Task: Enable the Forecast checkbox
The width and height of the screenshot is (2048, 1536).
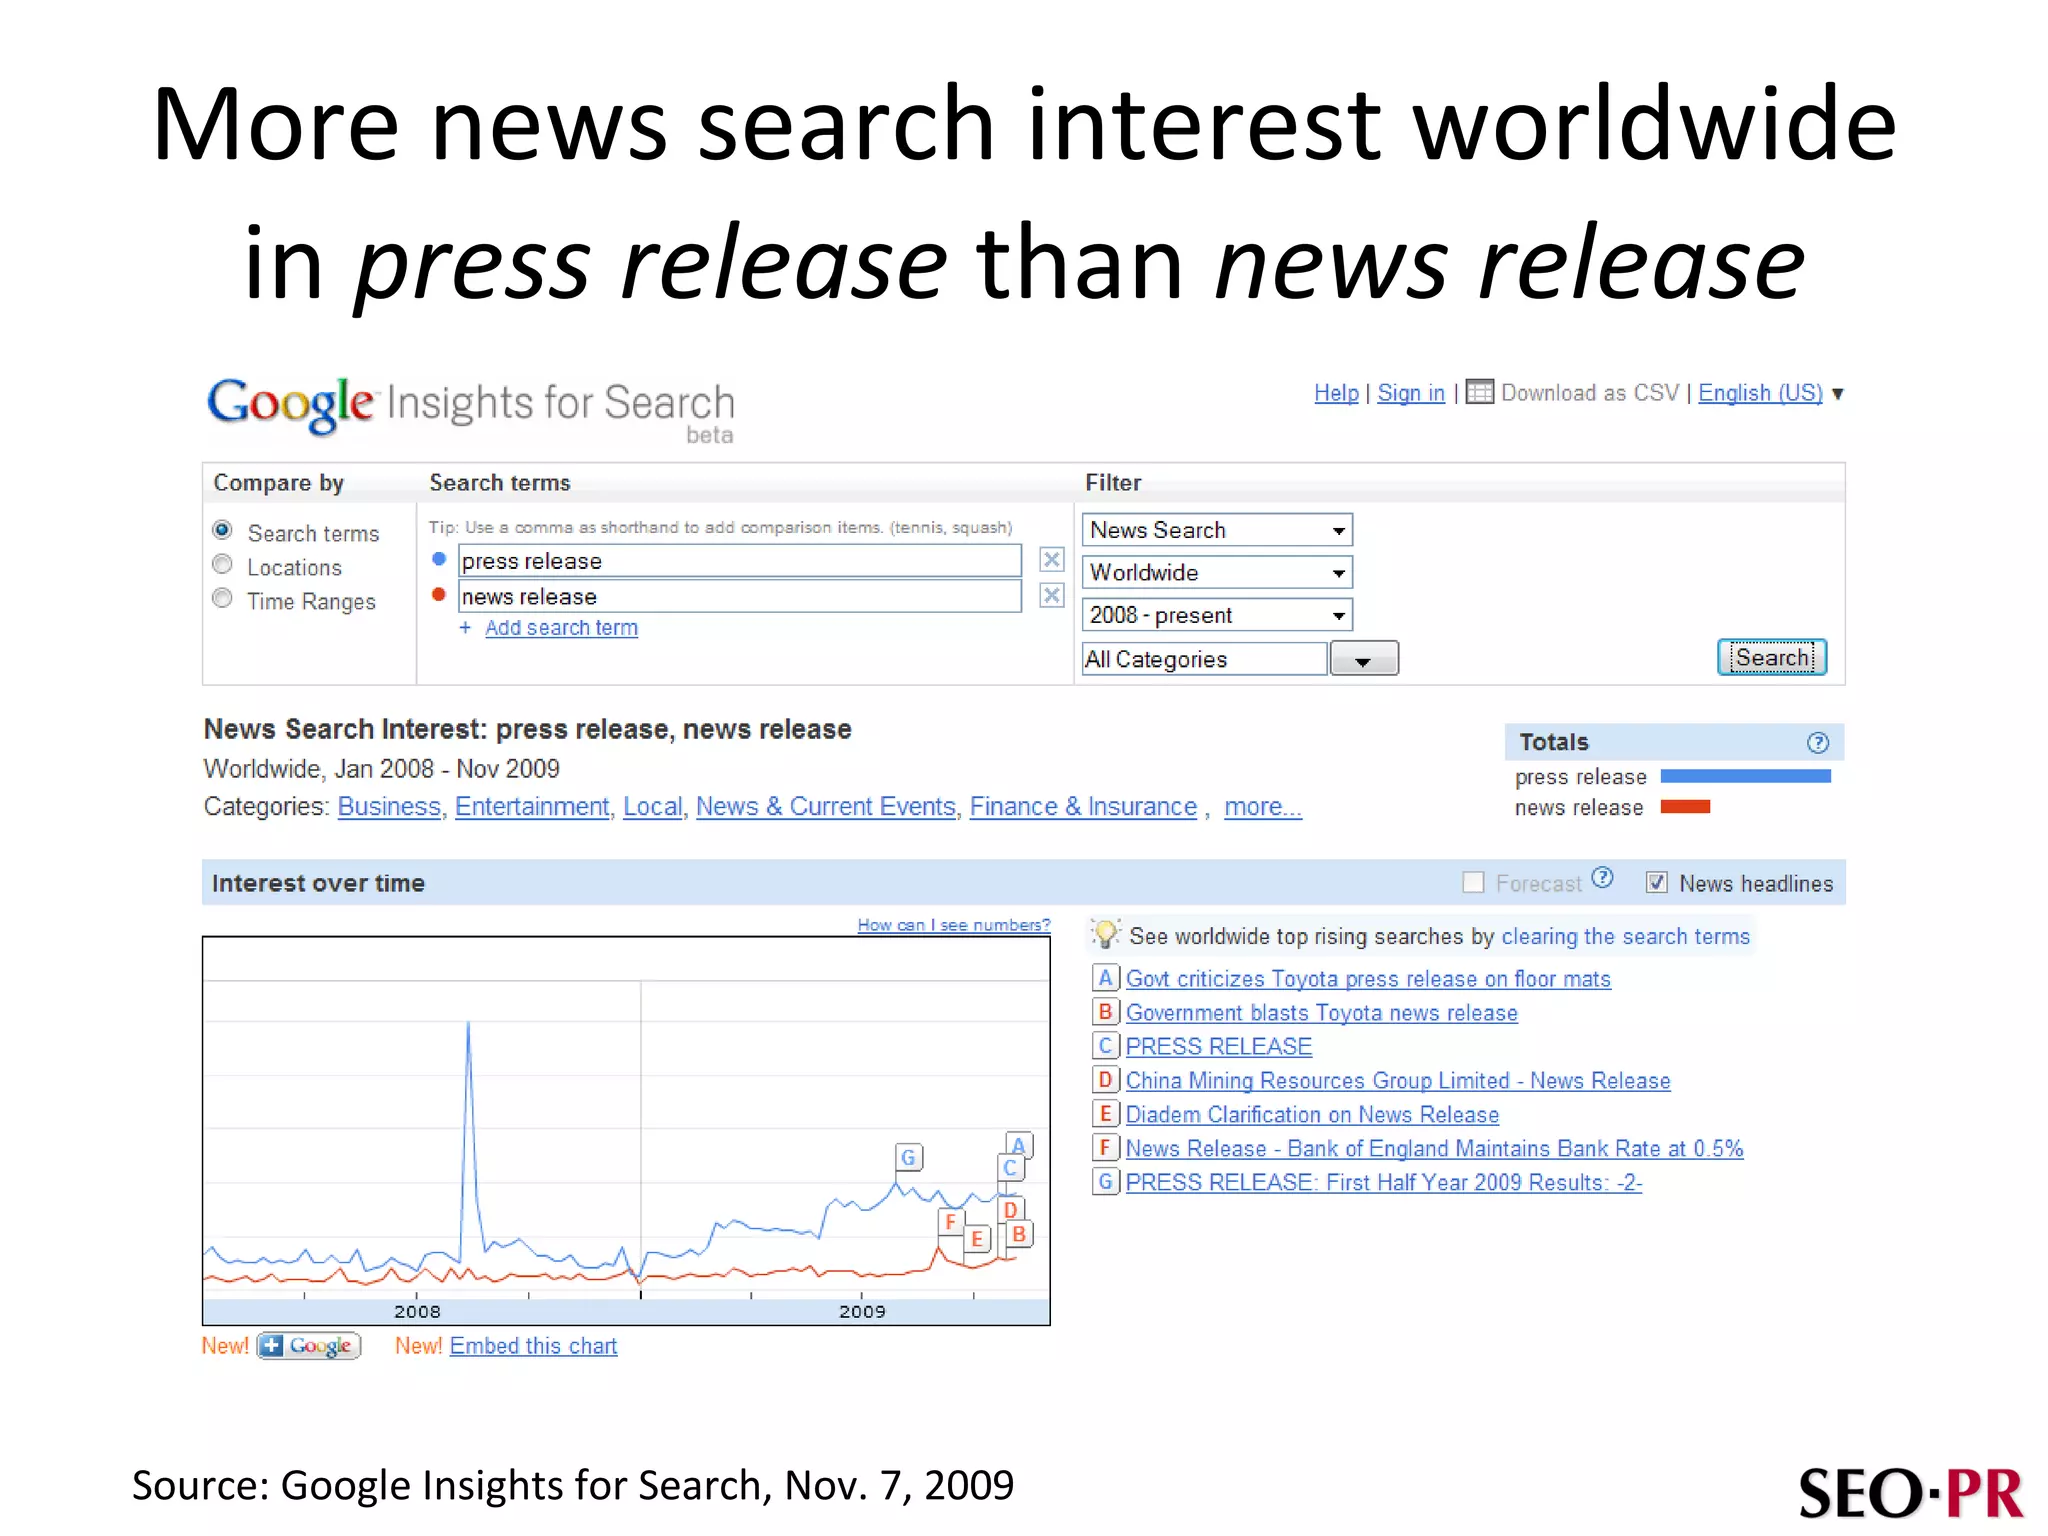Action: [x=1473, y=882]
